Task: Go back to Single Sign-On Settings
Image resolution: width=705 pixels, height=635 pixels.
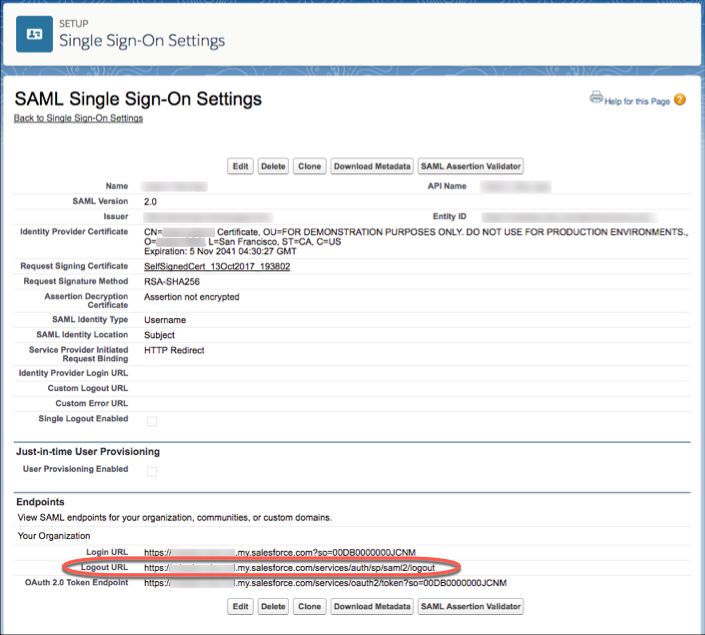Action: tap(78, 118)
